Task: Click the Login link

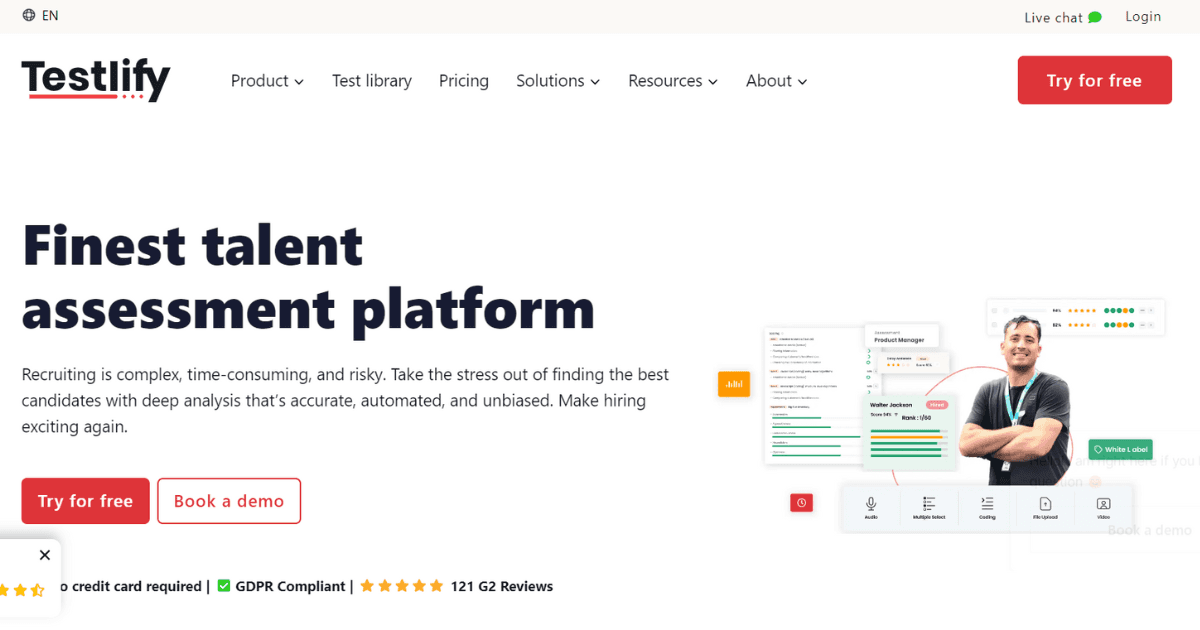Action: tap(1143, 16)
